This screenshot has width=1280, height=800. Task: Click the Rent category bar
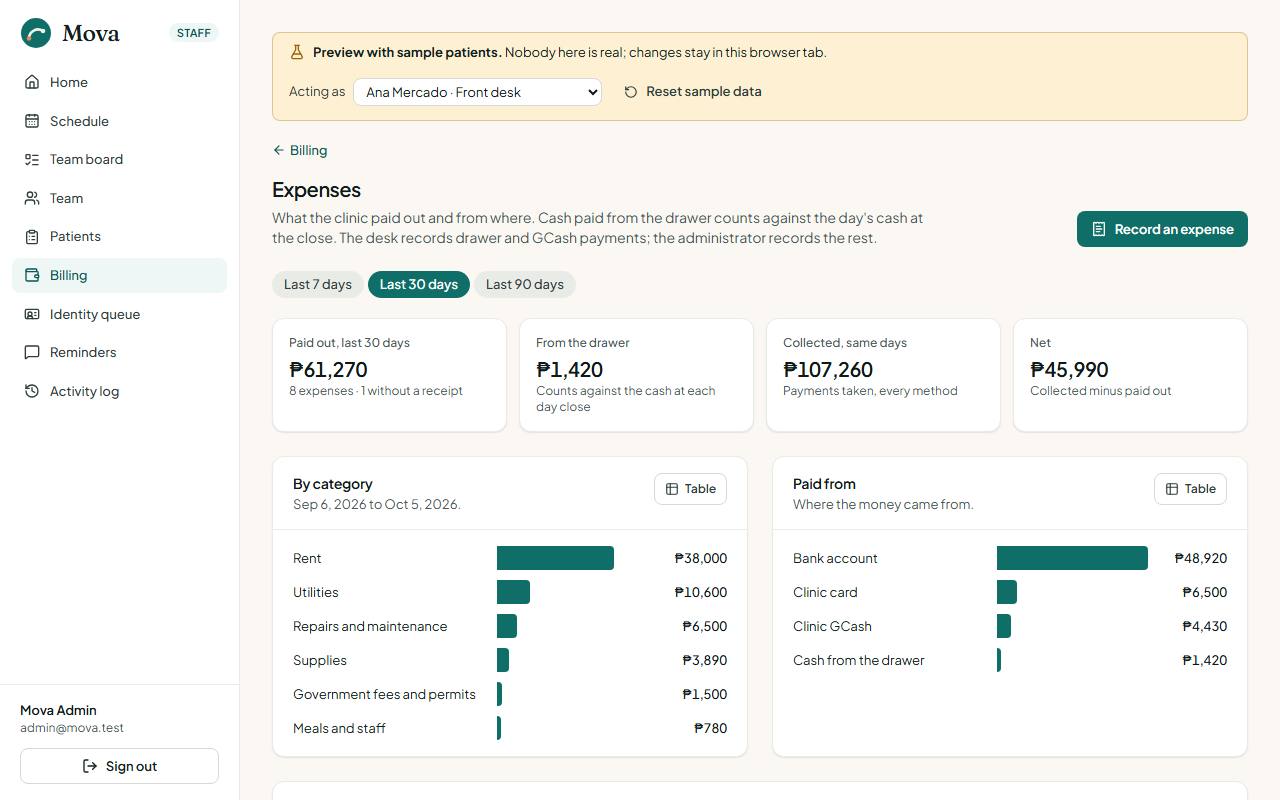click(x=555, y=558)
